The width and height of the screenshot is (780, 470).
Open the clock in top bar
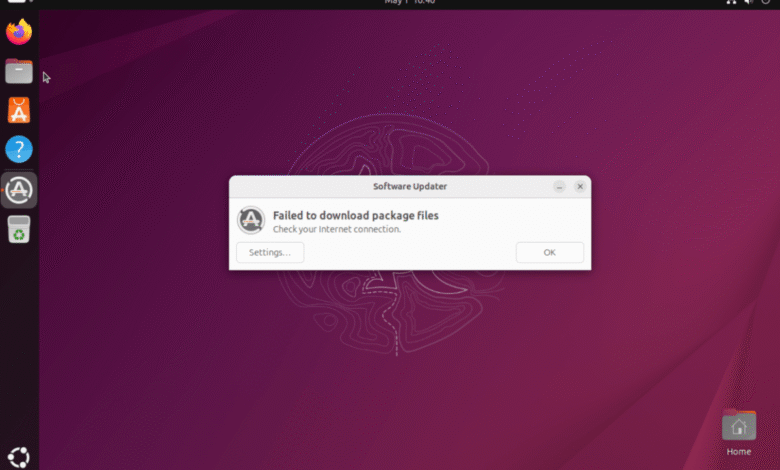coord(410,2)
